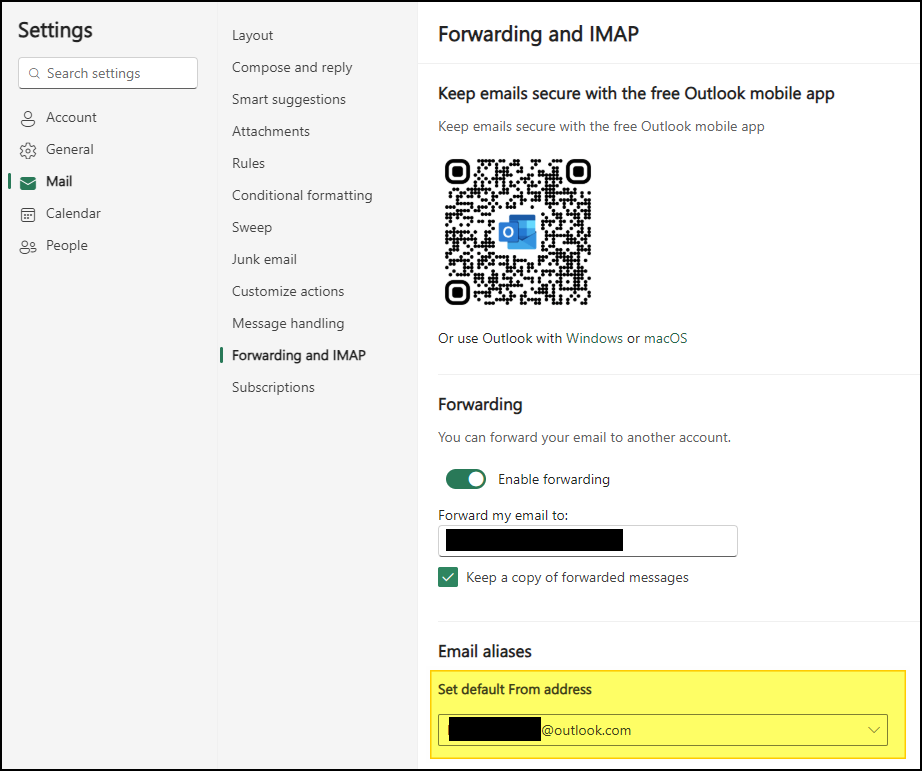This screenshot has height=771, width=922.
Task: Click the search magnifier icon in Search settings
Action: click(34, 74)
